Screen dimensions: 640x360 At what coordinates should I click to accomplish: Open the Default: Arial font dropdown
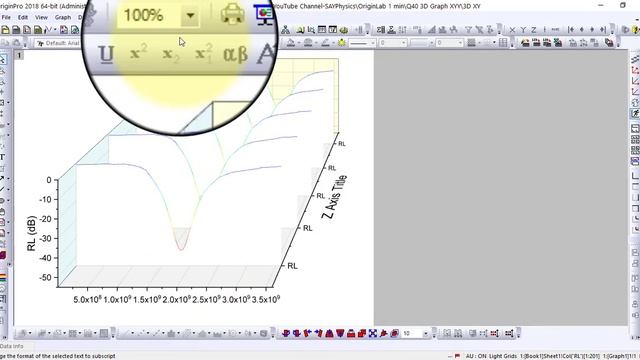click(57, 43)
